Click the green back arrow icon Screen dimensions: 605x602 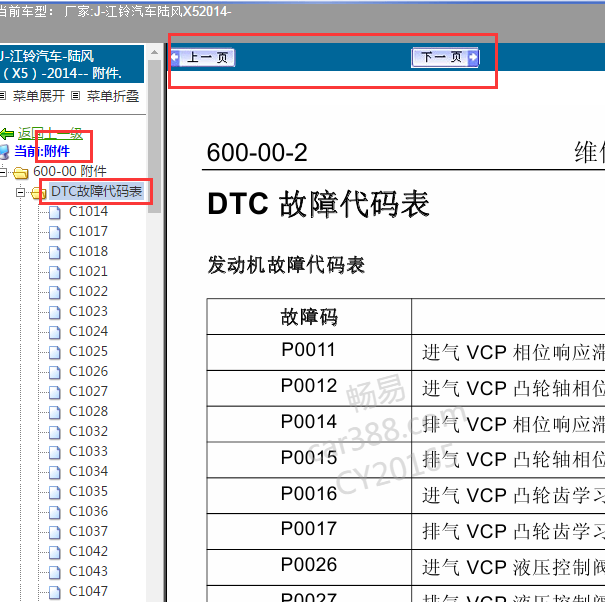(x=7, y=134)
